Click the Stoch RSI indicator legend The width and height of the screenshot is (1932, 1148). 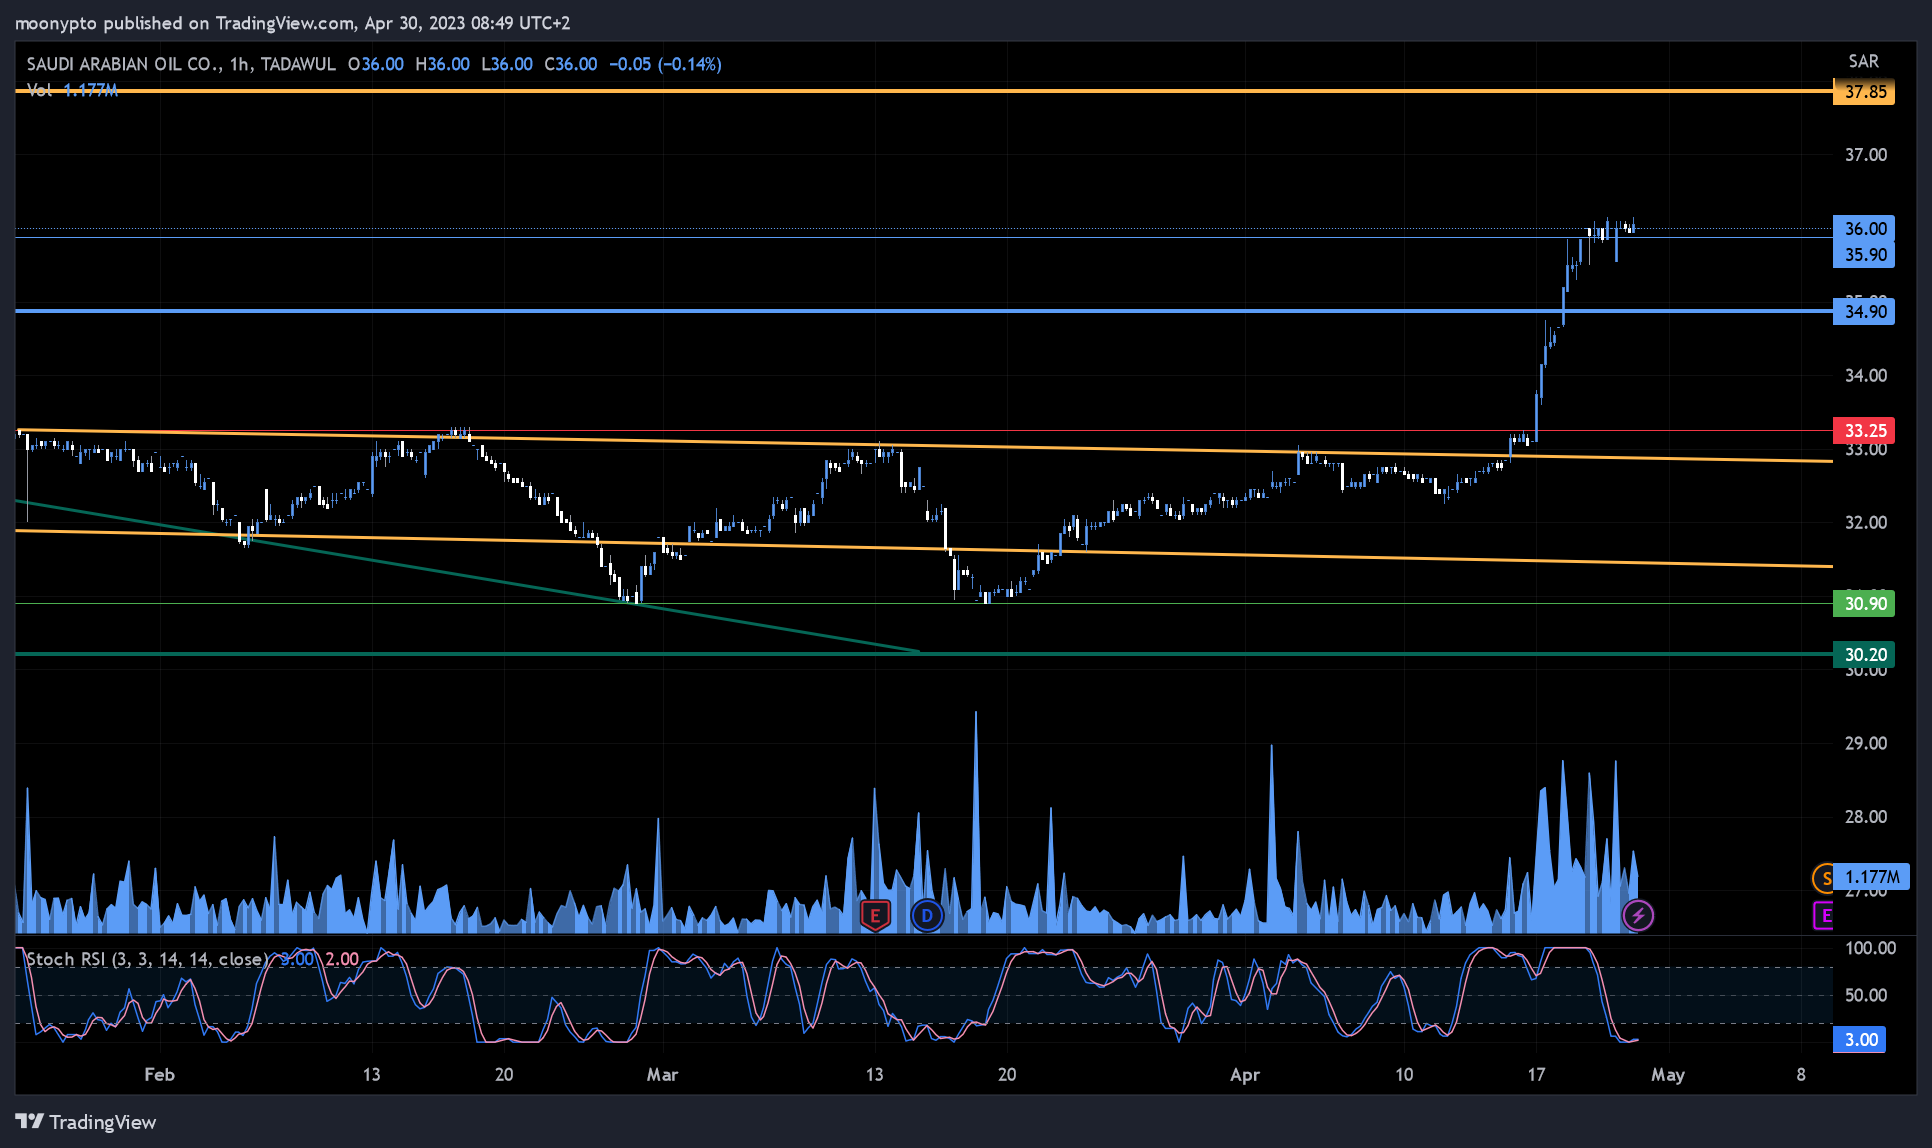(x=147, y=959)
